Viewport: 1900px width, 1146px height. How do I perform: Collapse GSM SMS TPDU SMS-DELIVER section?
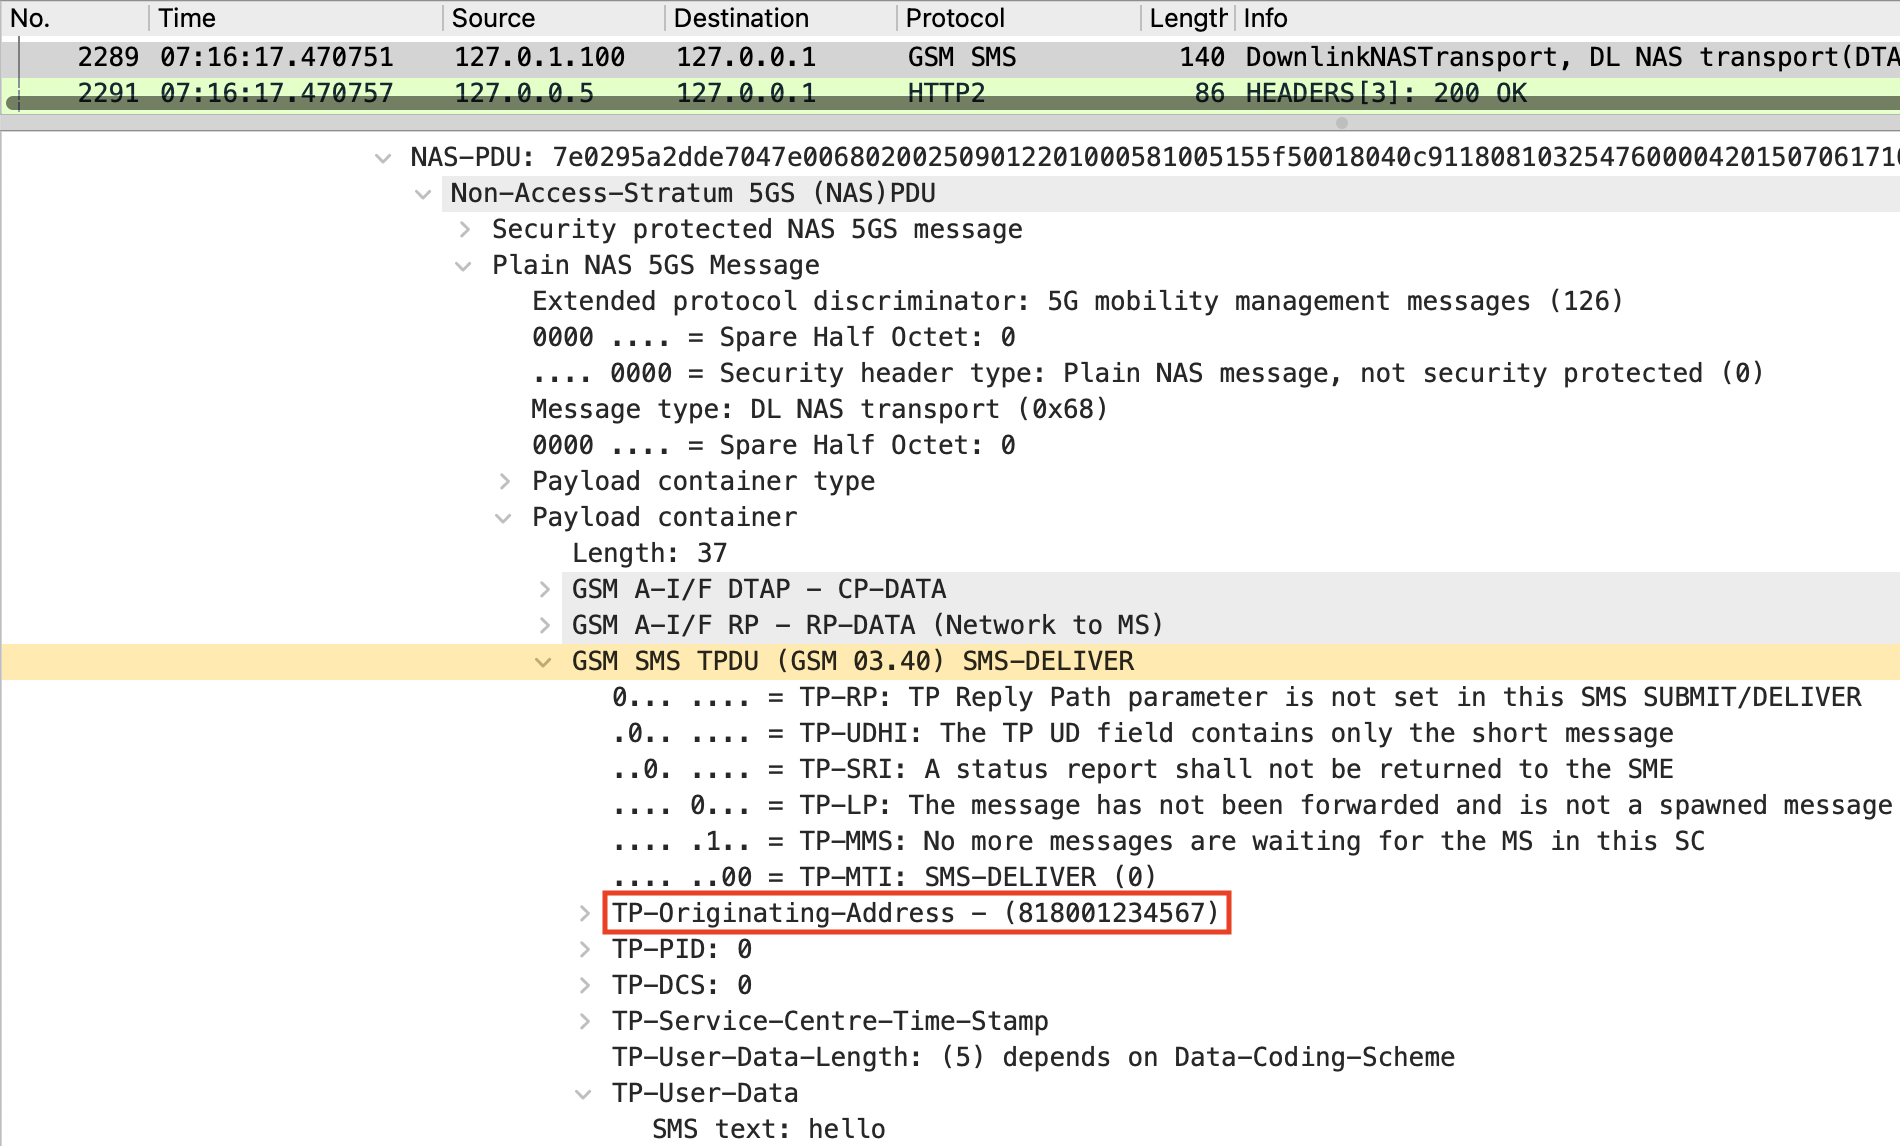[x=544, y=662]
